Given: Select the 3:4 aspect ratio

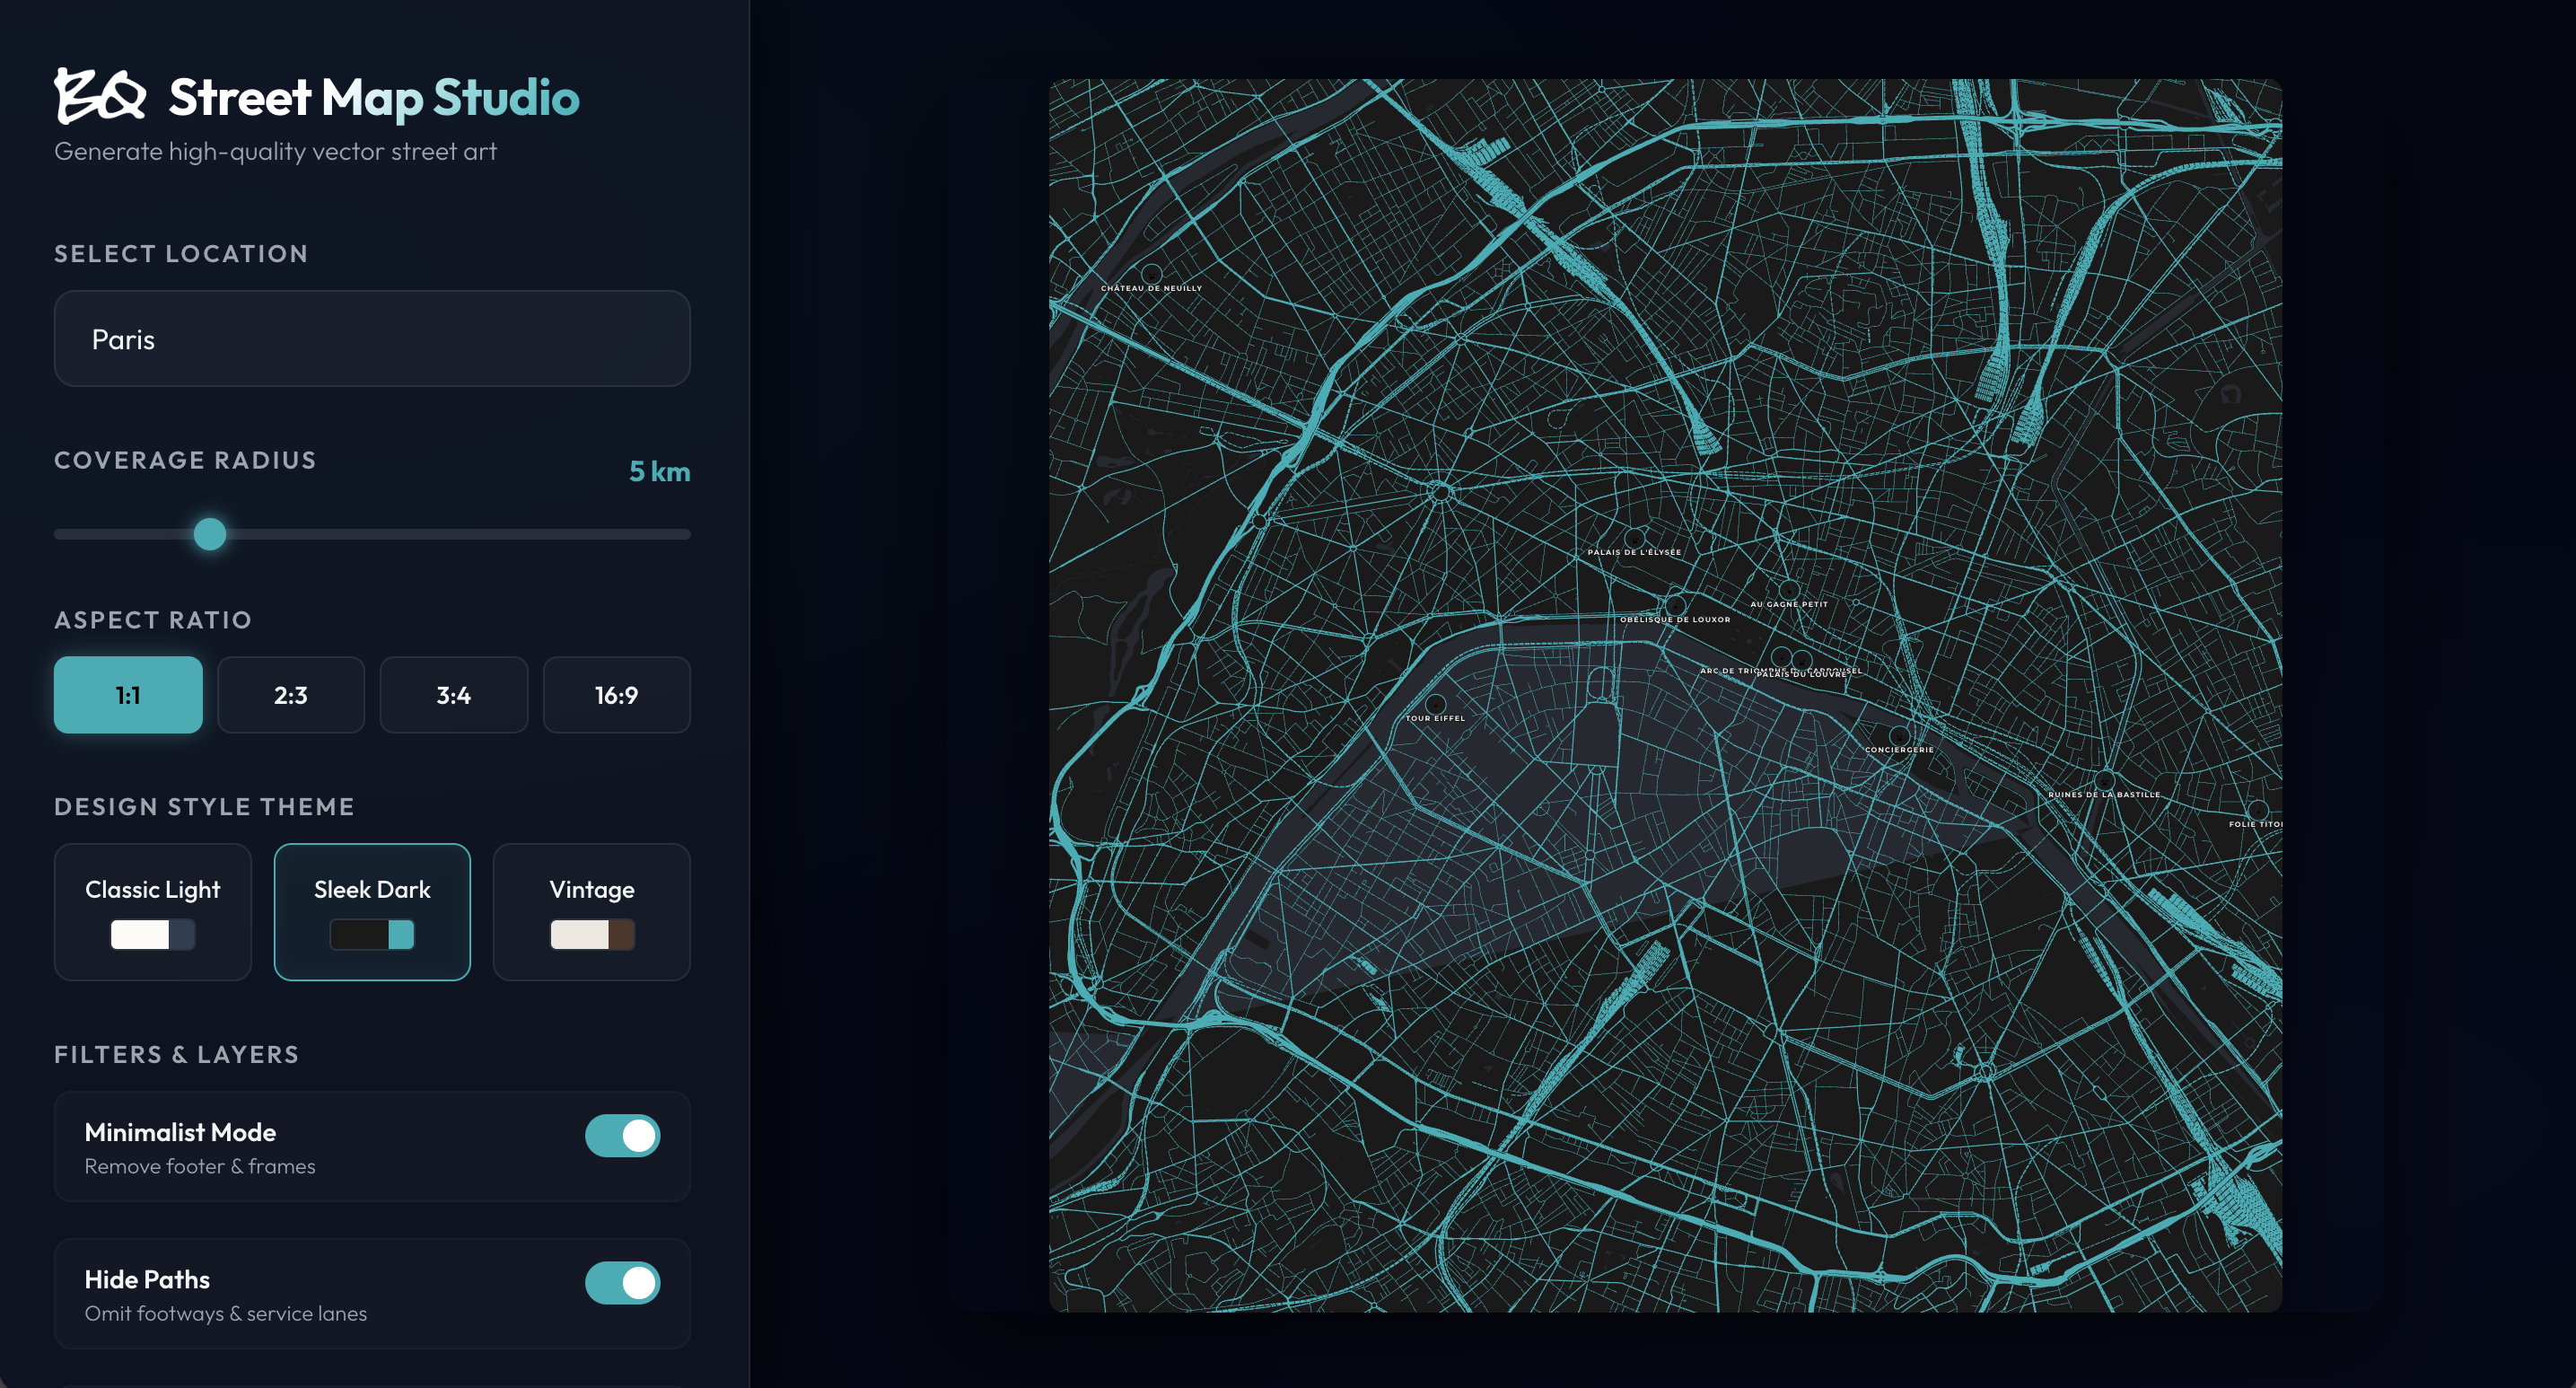Looking at the screenshot, I should pos(454,695).
